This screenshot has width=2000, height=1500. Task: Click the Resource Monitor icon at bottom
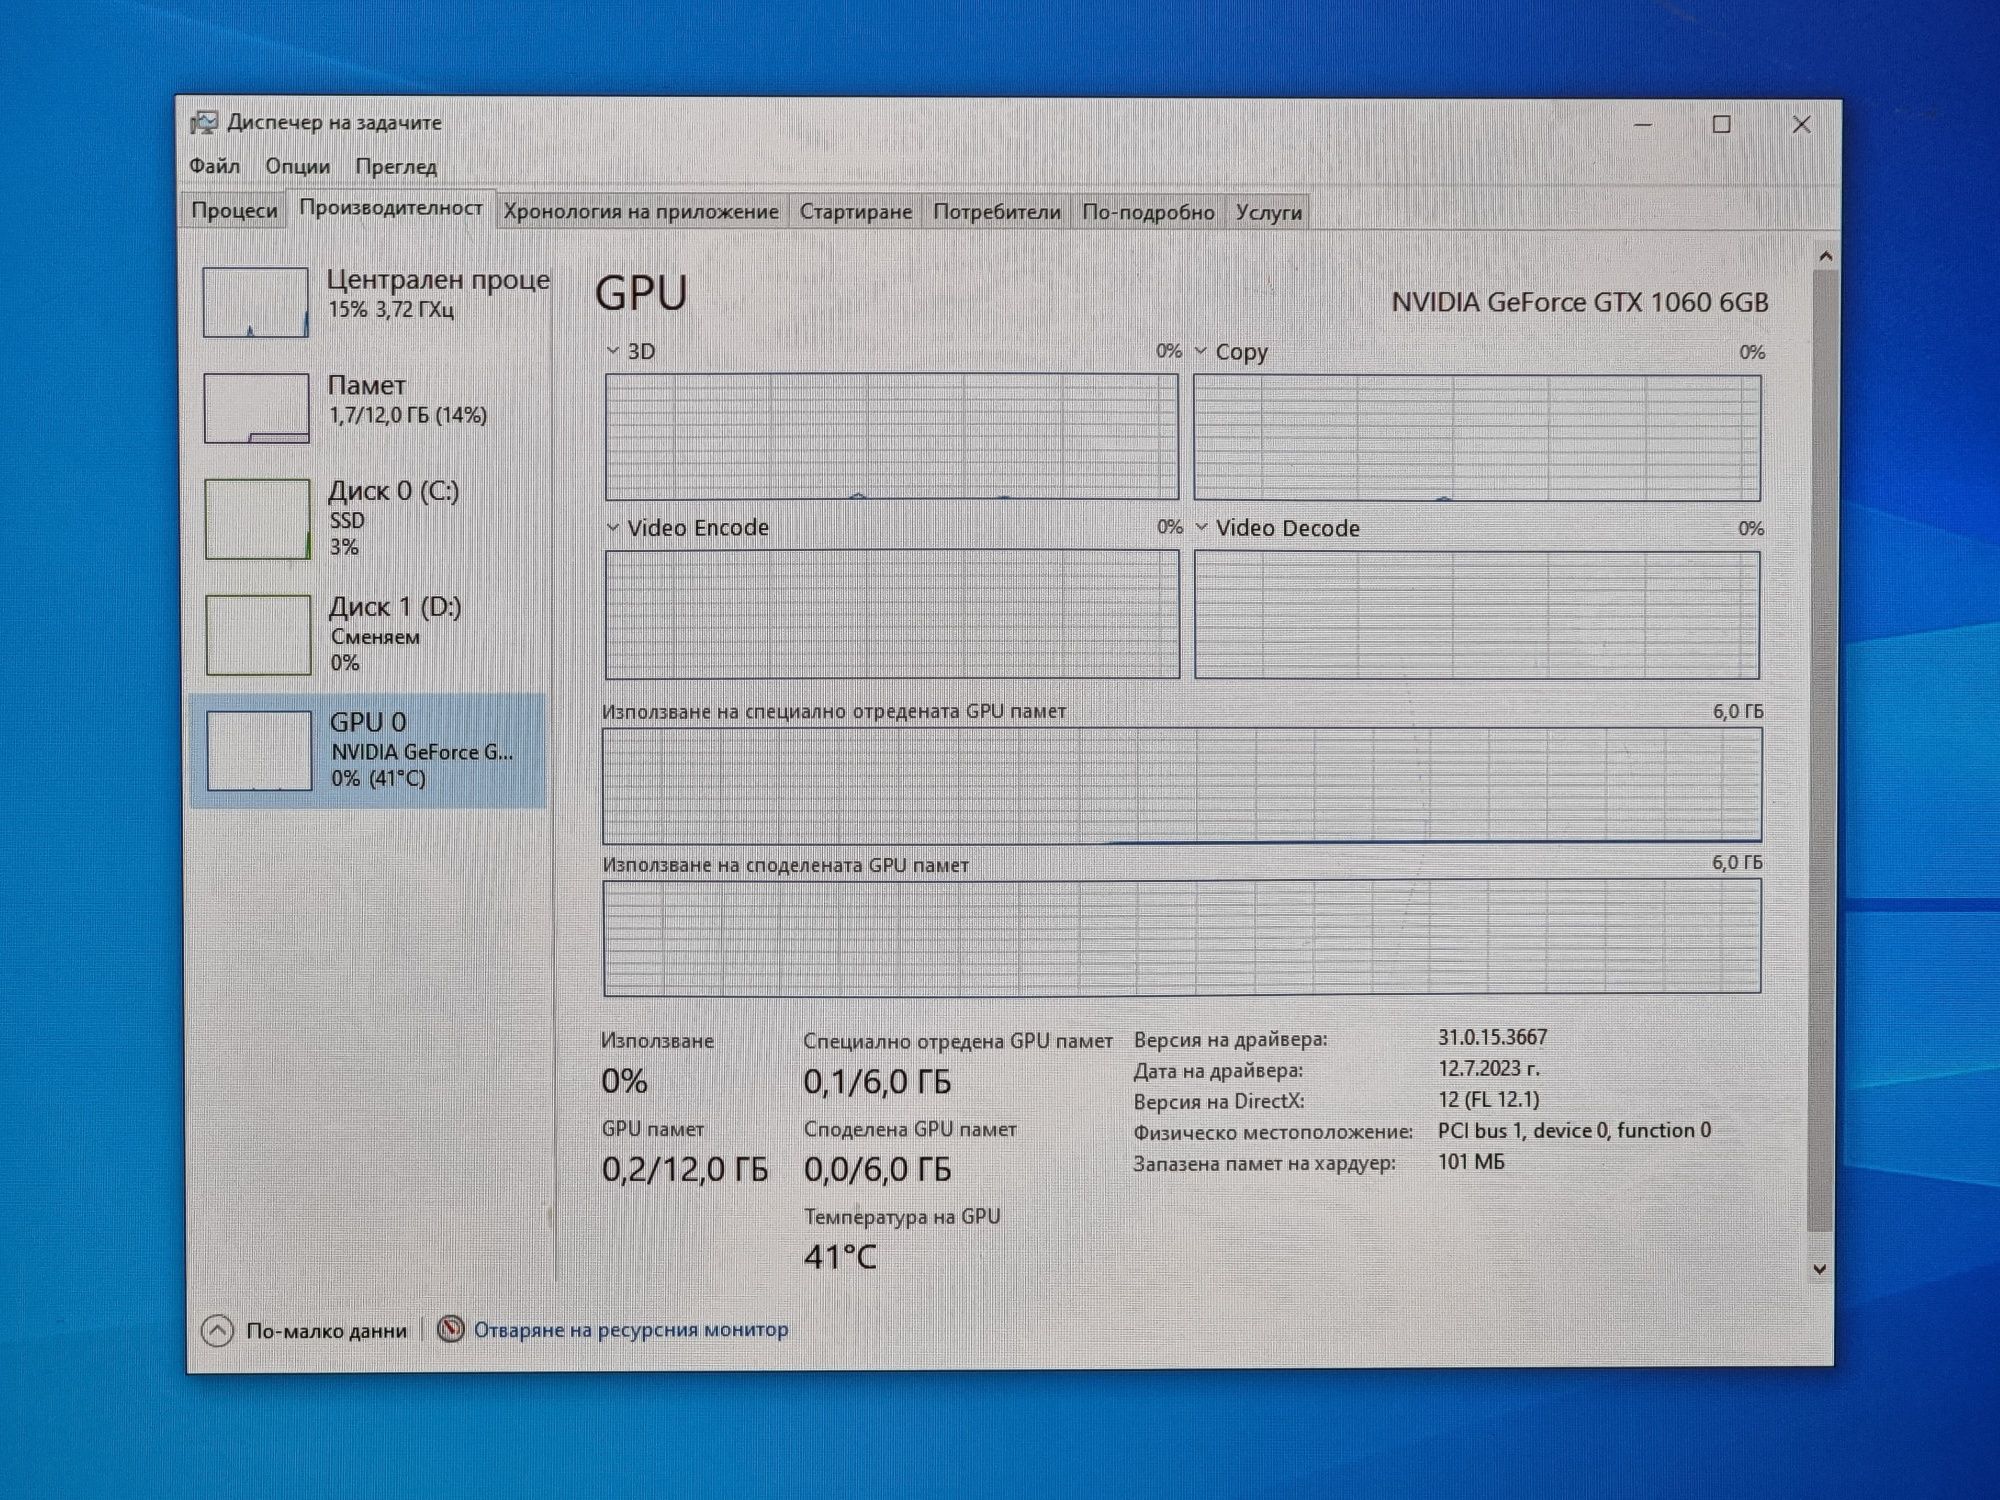point(451,1329)
